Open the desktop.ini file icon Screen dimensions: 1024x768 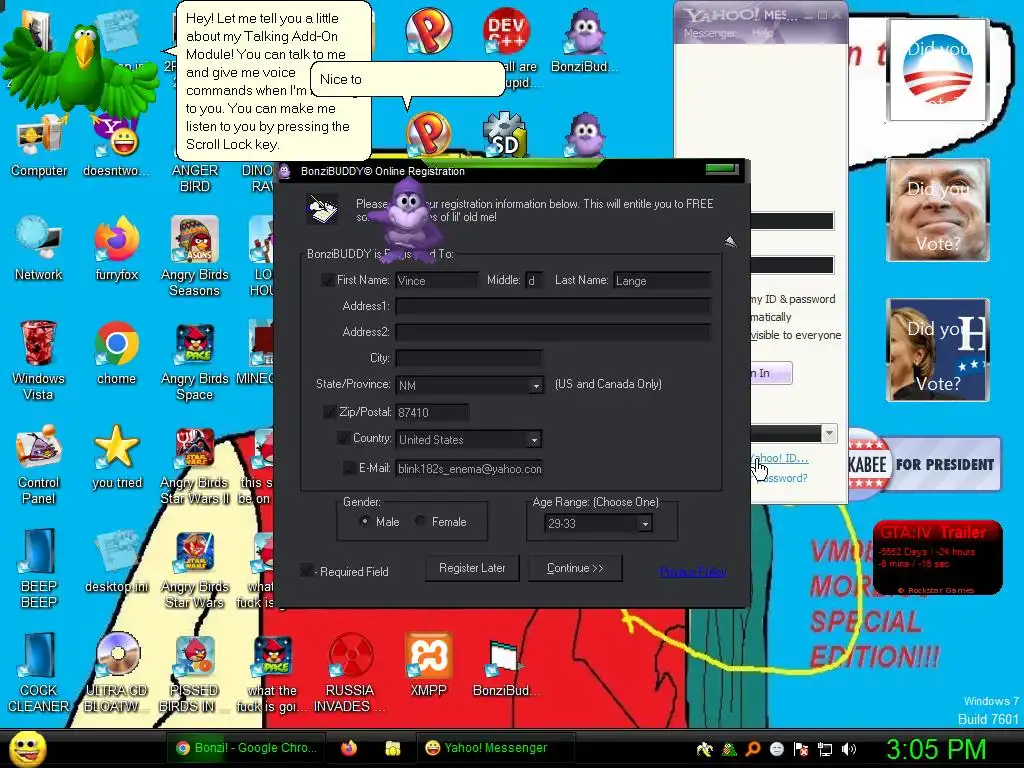[116, 560]
